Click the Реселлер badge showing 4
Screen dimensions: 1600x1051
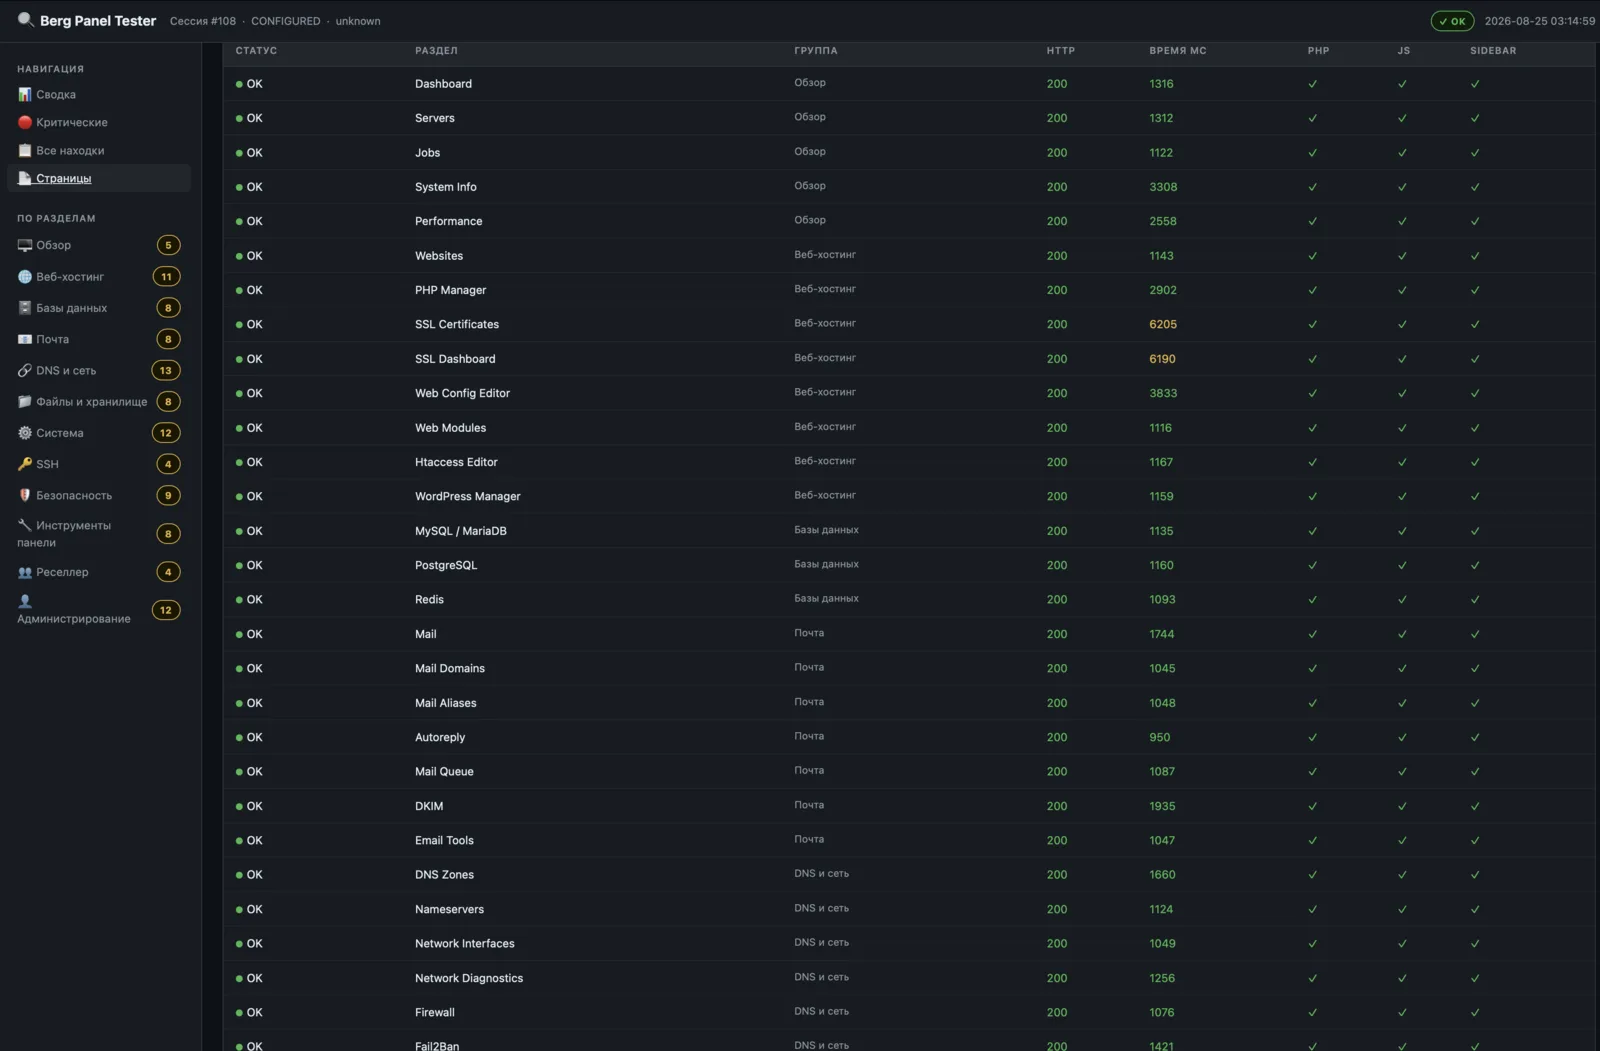pos(168,573)
